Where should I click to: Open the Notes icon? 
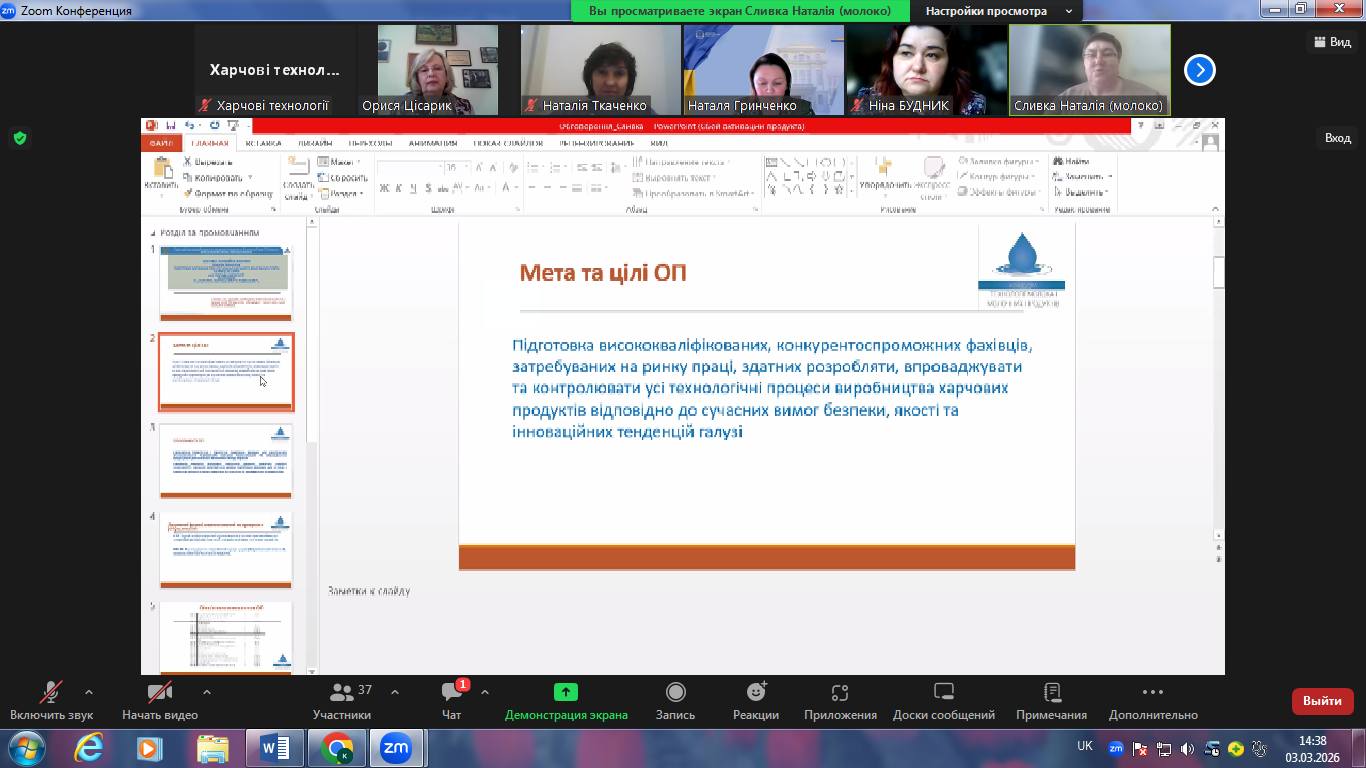point(1051,693)
